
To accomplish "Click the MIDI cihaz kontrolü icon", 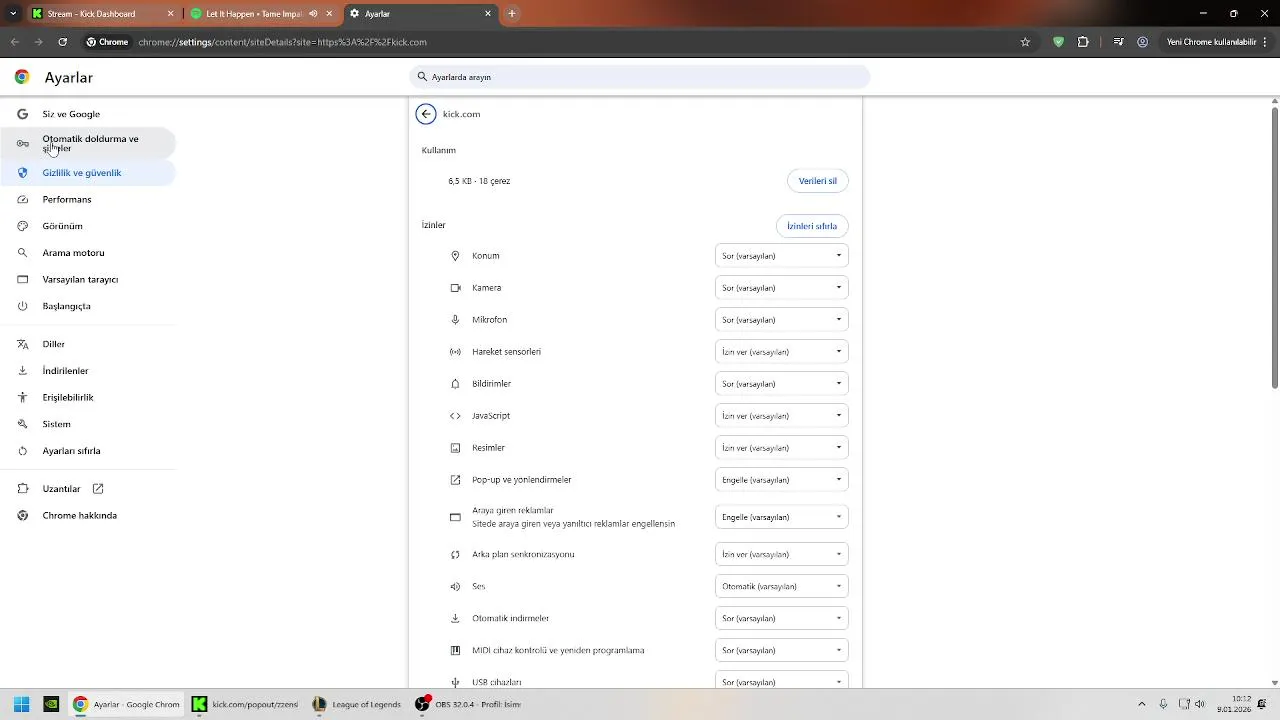I will click(455, 650).
